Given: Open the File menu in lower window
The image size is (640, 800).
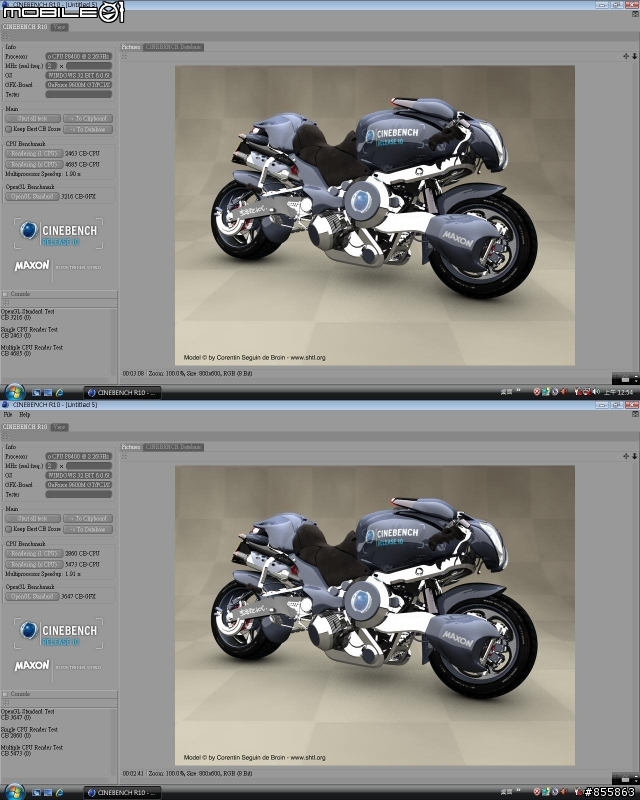Looking at the screenshot, I should pos(8,415).
